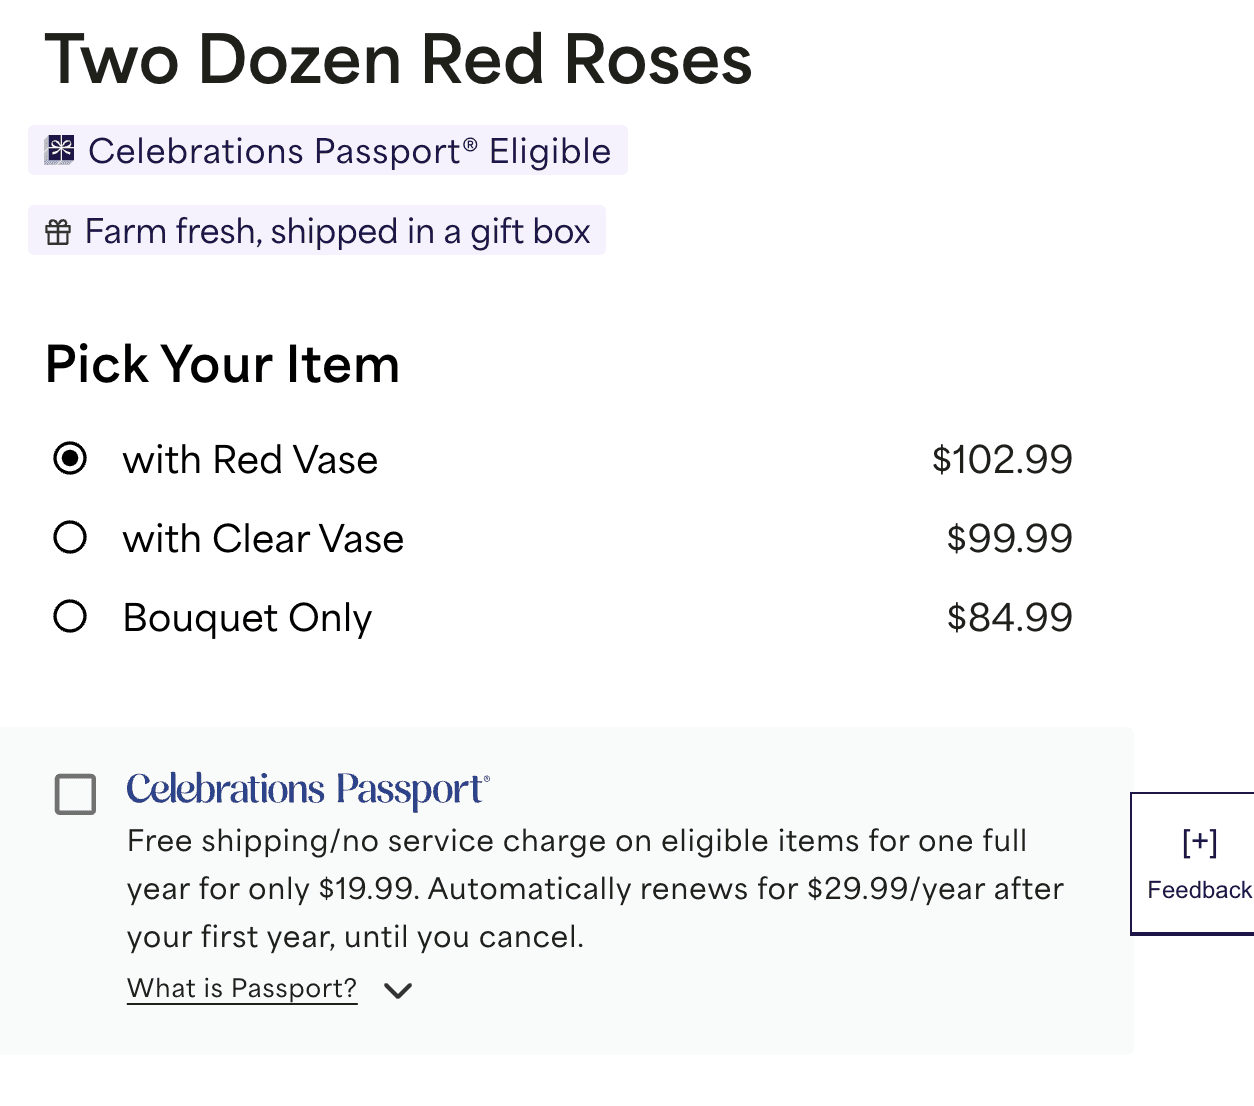Click the "Bouquet Only" option label
Screen dimensions: 1254x1106
point(247,618)
